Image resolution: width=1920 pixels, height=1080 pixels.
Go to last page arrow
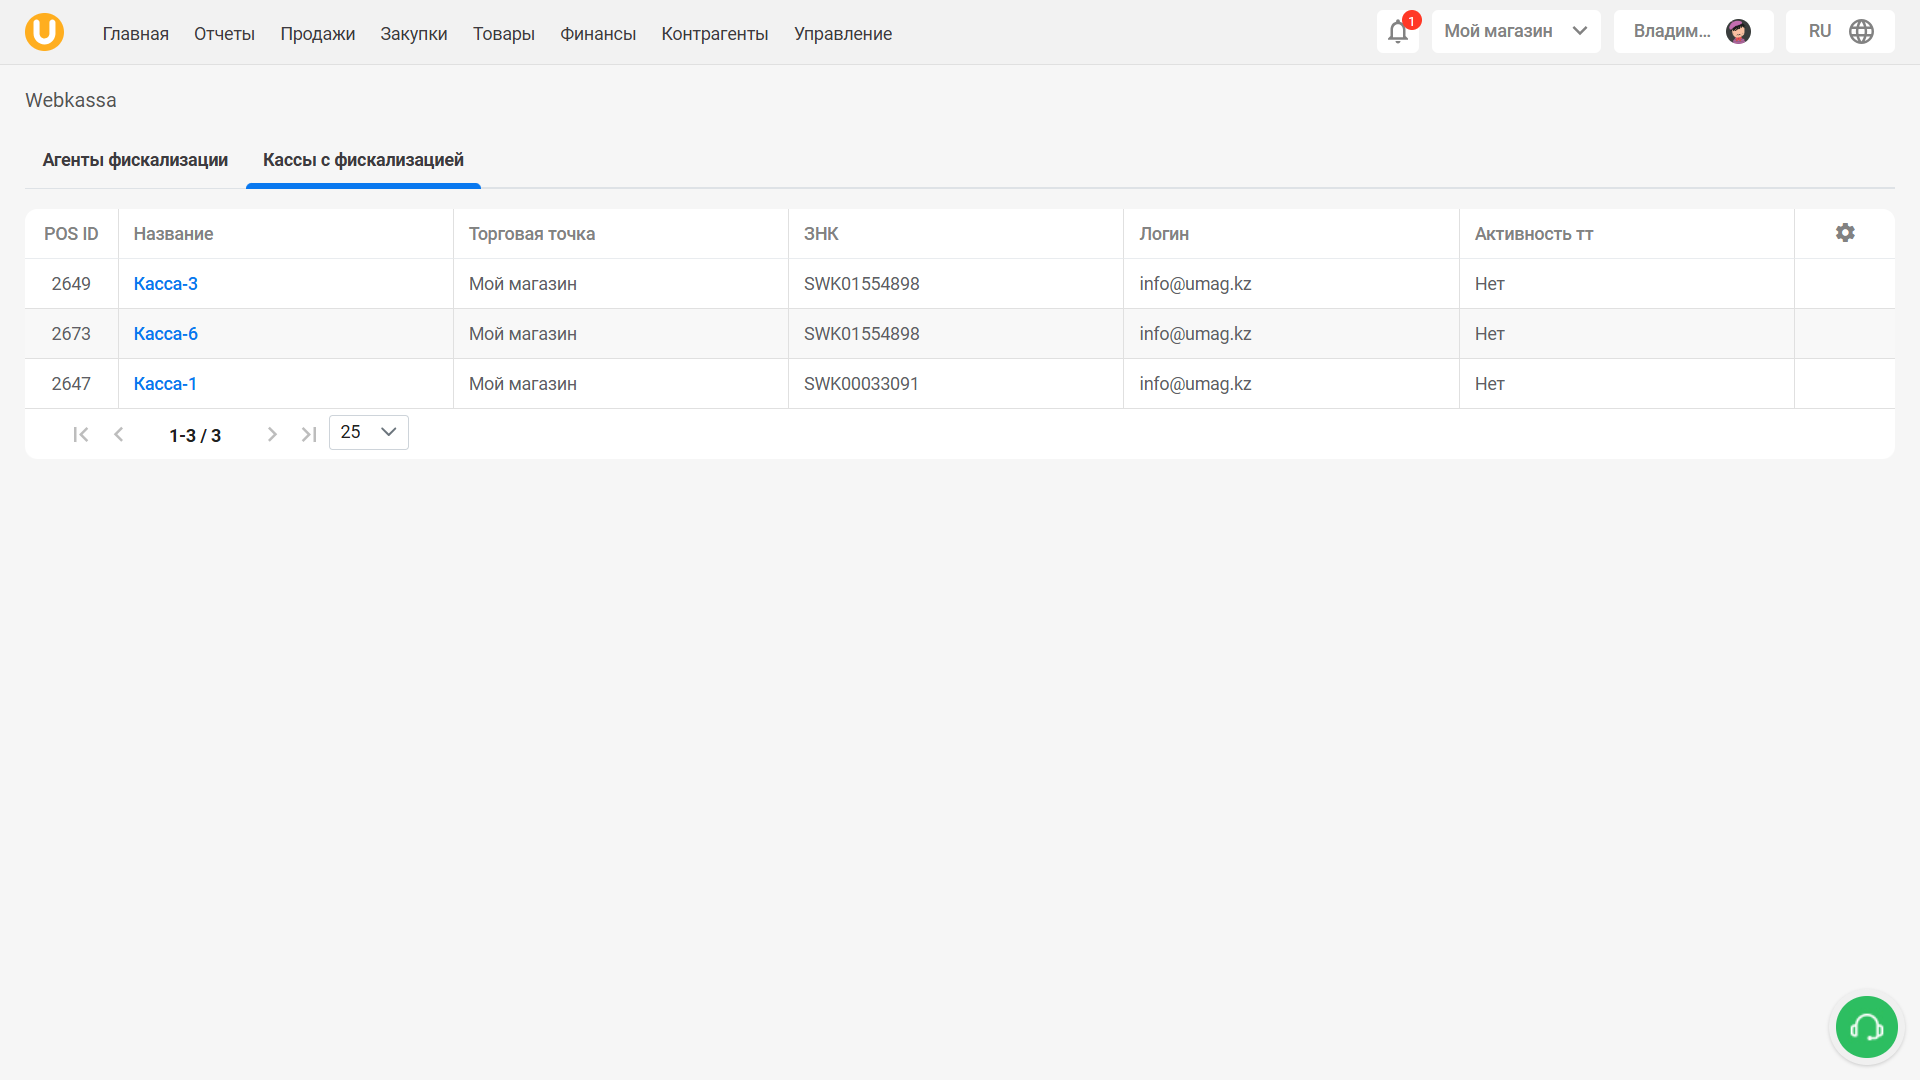coord(309,434)
